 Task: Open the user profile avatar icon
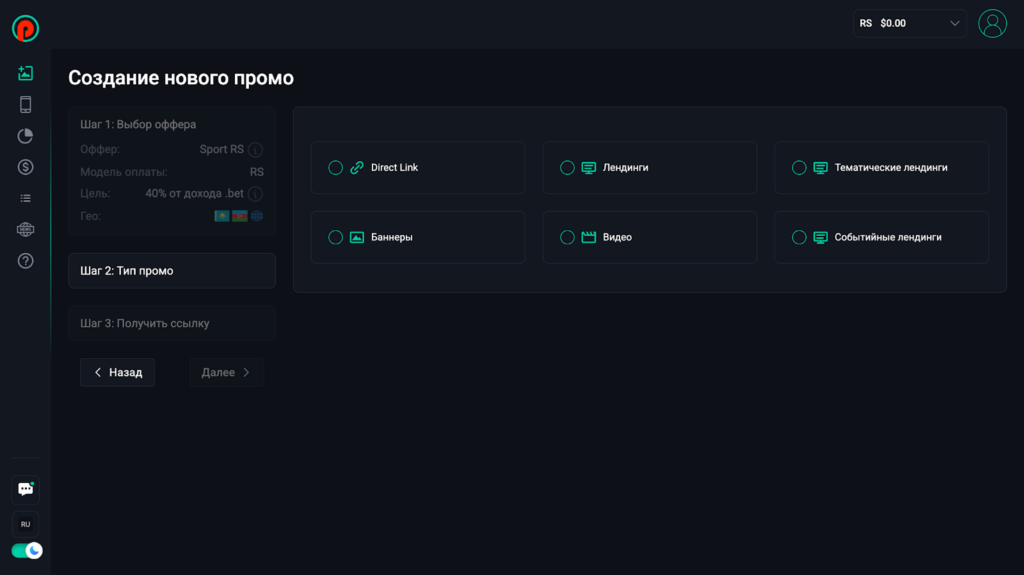point(992,24)
